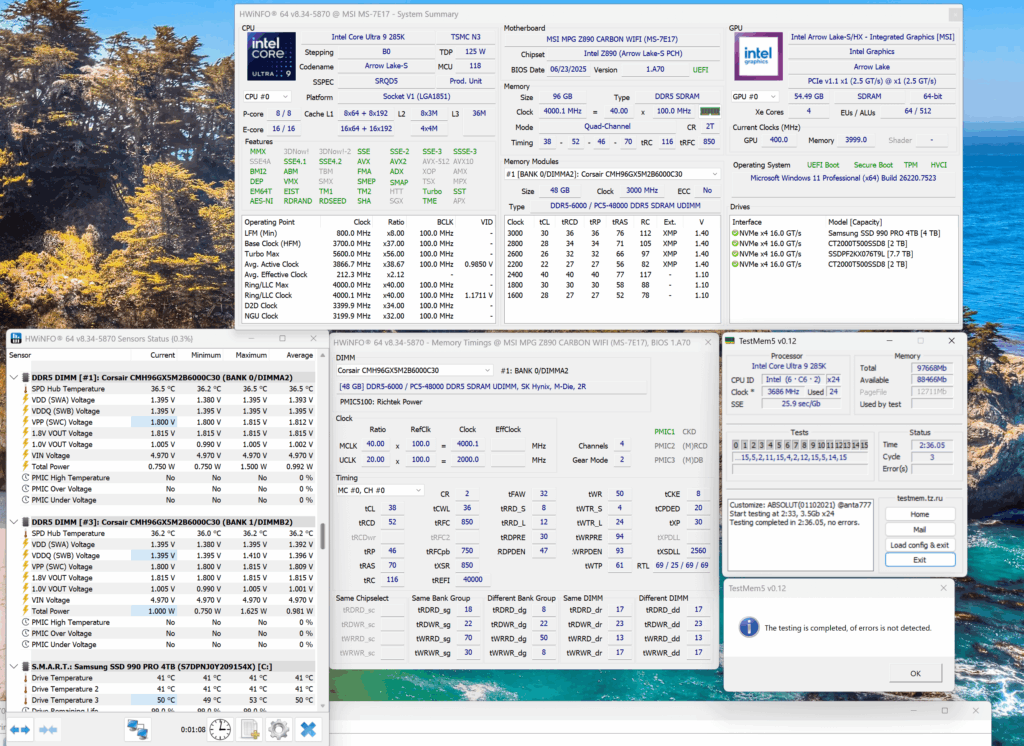Click the clock icon of DIMM #1 PMIC Over Voltage
Image resolution: width=1024 pixels, height=746 pixels.
pos(26,489)
